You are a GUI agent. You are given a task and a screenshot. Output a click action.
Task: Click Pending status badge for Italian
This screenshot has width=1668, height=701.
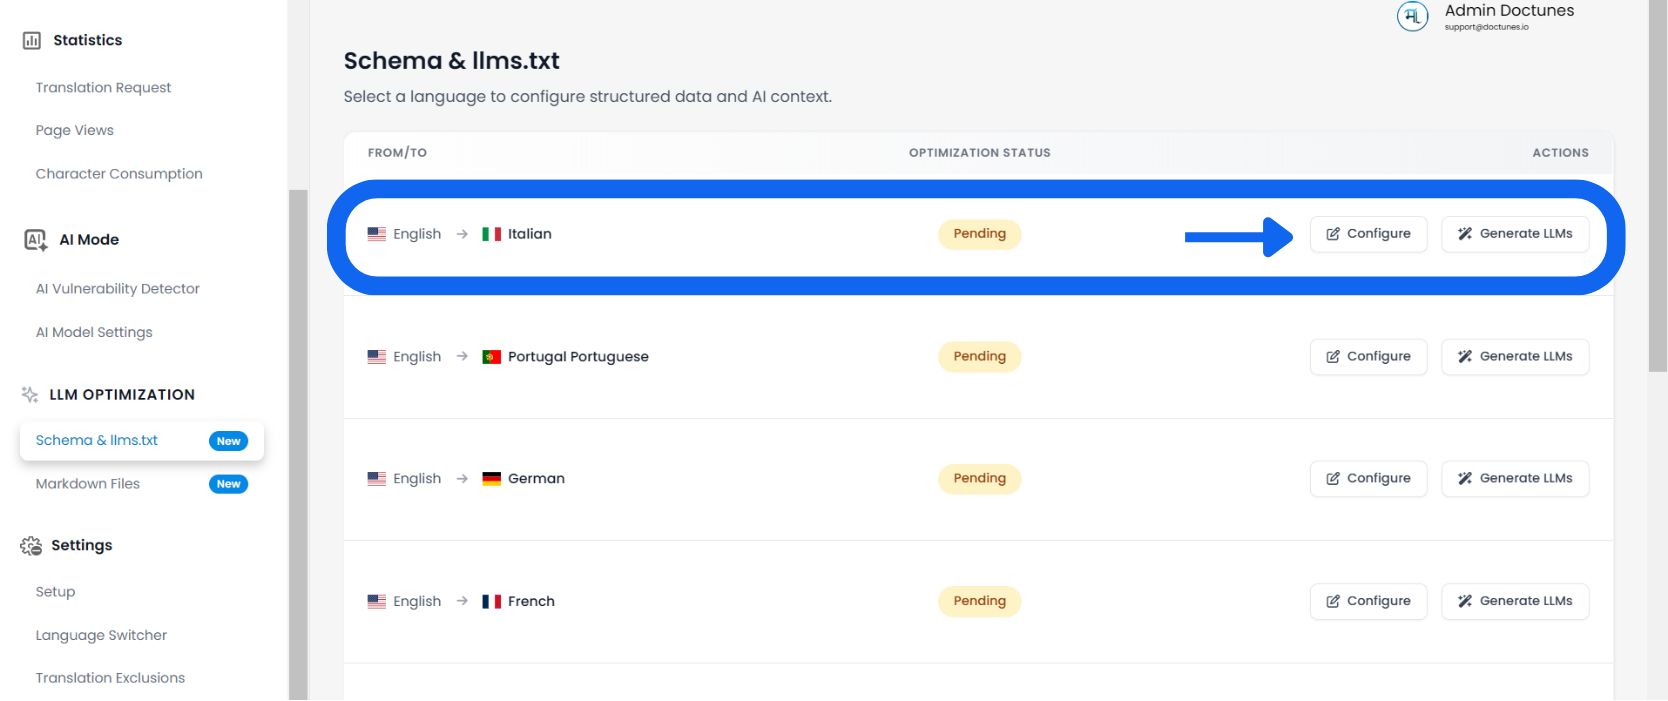(979, 234)
